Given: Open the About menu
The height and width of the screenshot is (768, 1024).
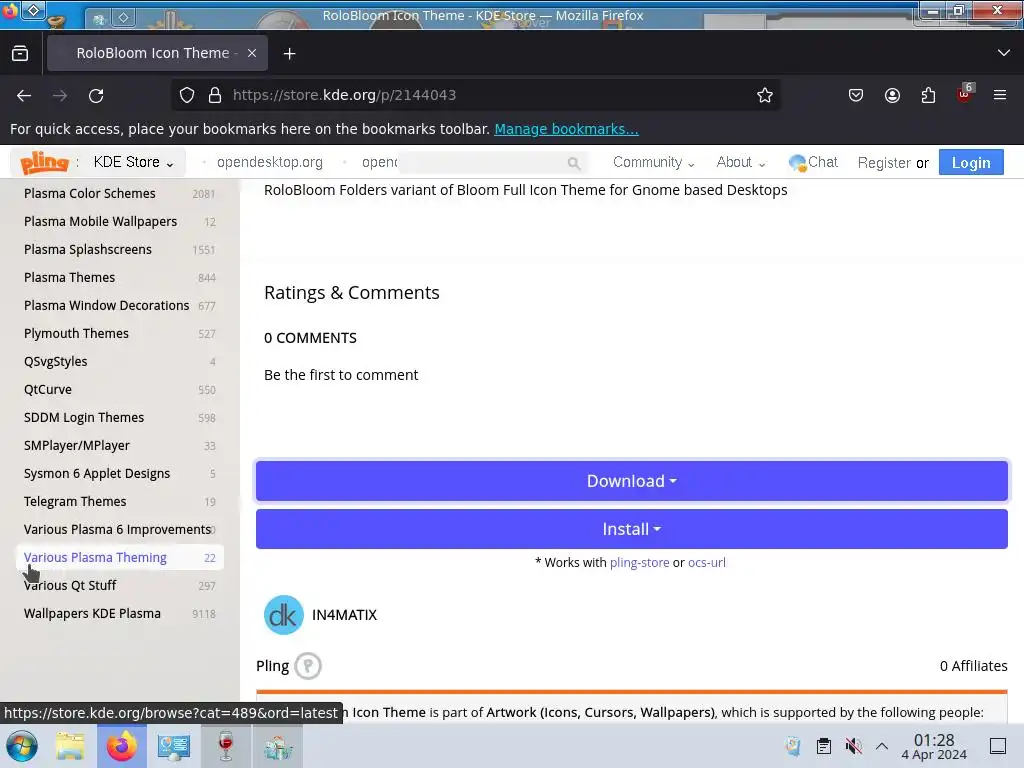Looking at the screenshot, I should [741, 162].
